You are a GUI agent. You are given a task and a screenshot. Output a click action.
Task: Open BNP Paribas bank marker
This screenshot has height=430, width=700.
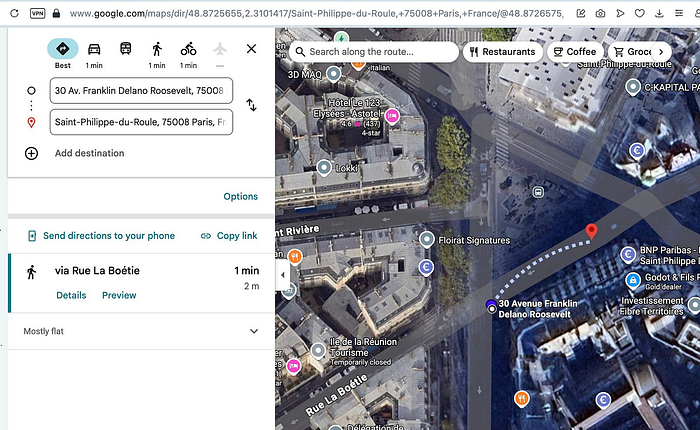pos(628,255)
